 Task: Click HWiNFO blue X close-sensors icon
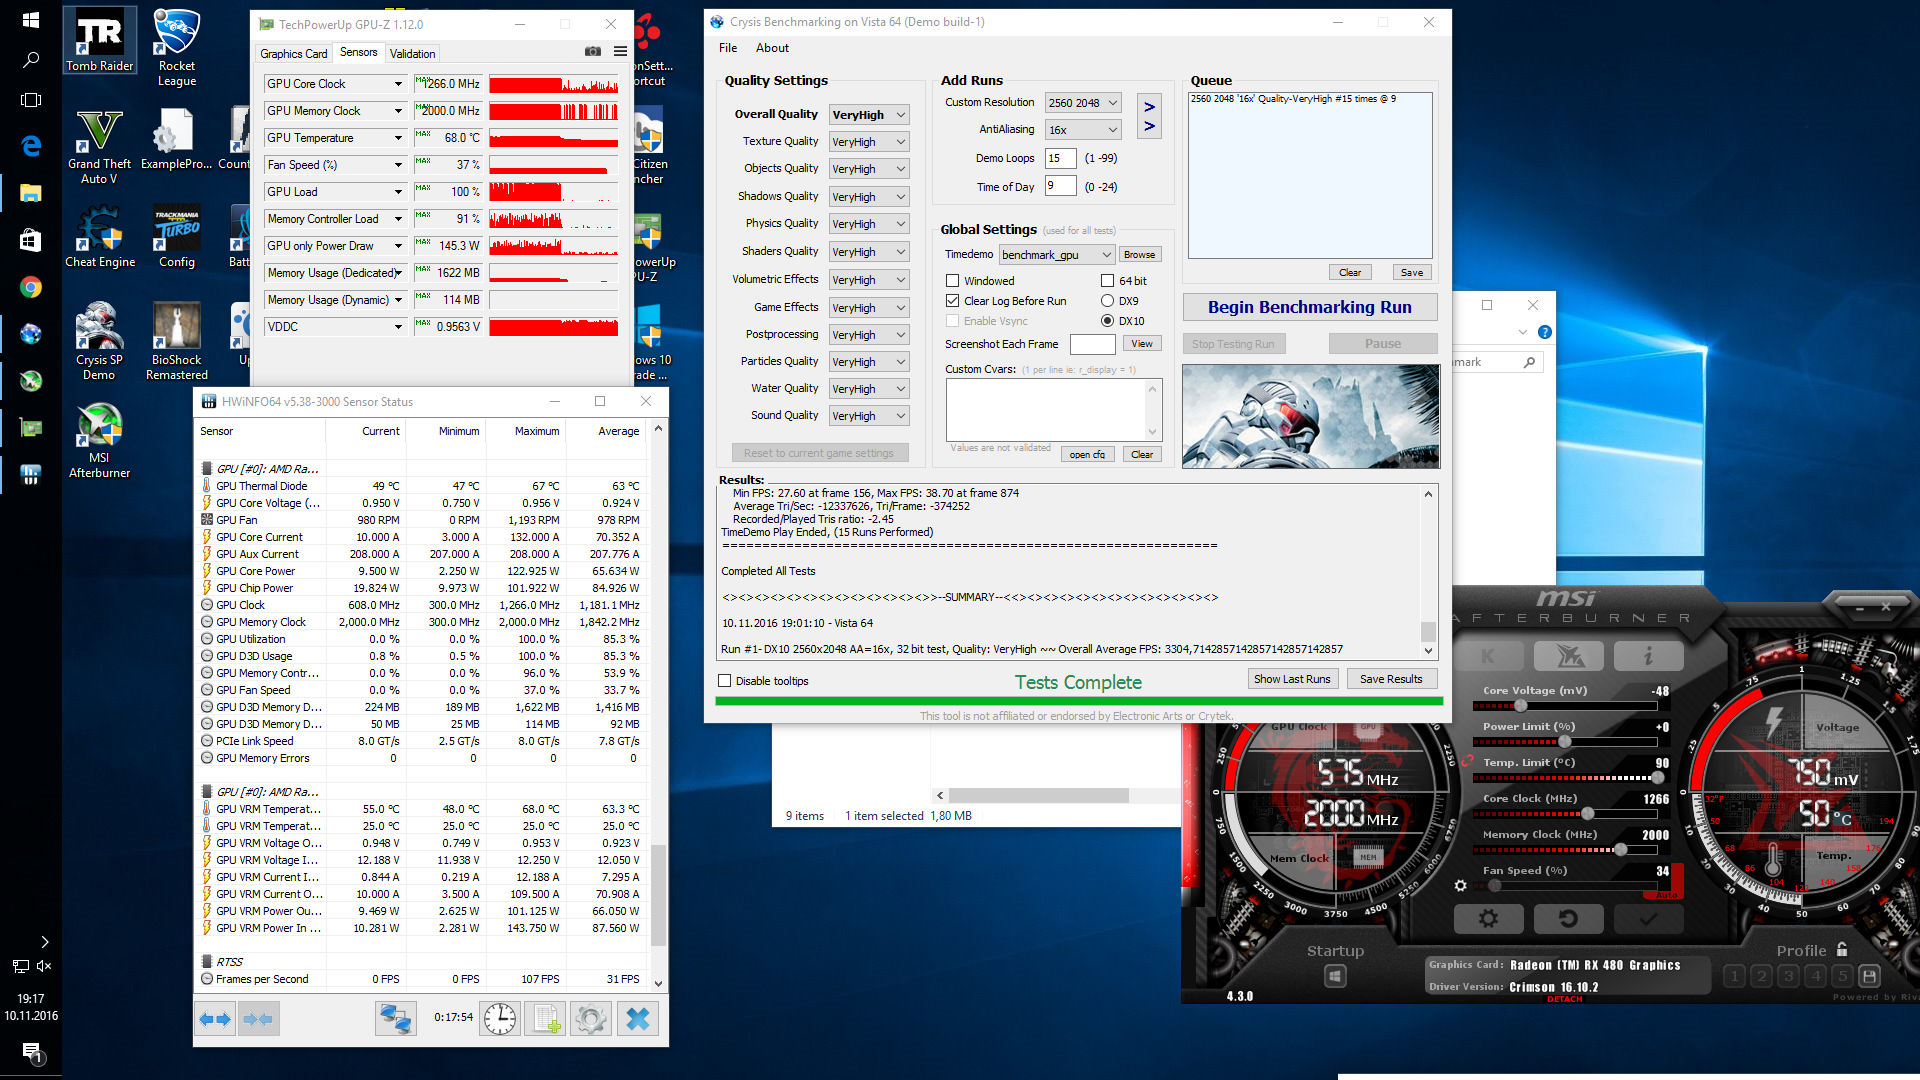[x=637, y=1019]
